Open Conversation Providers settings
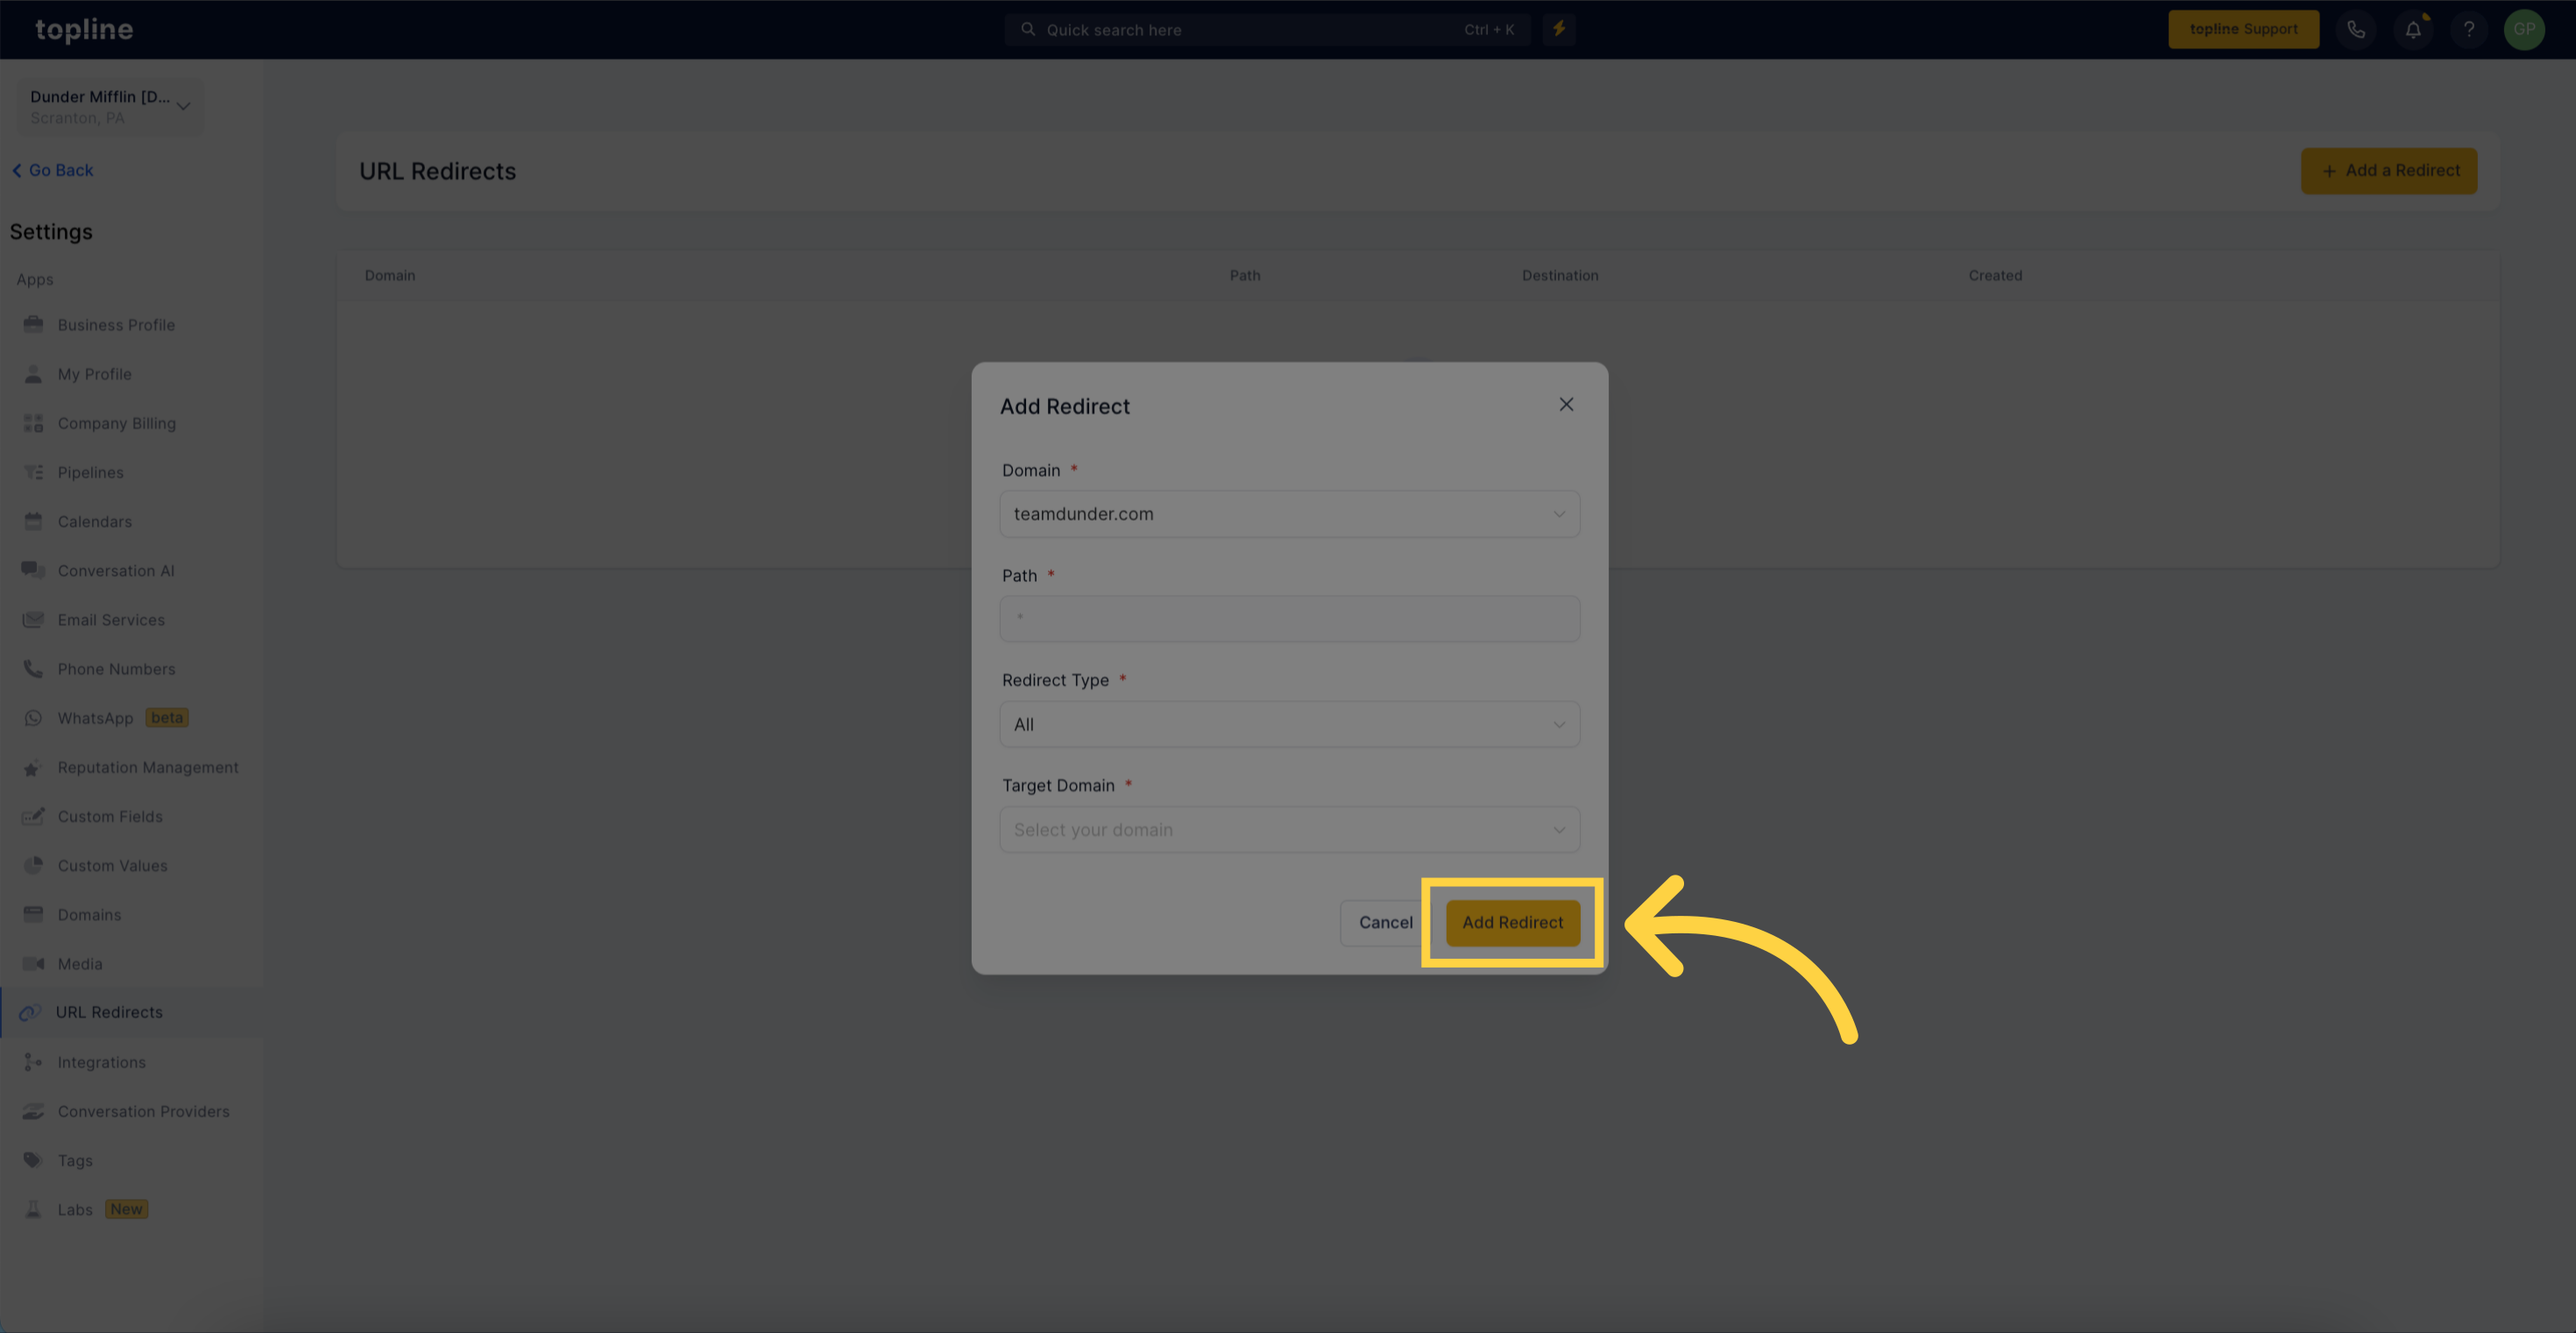 coord(143,1111)
